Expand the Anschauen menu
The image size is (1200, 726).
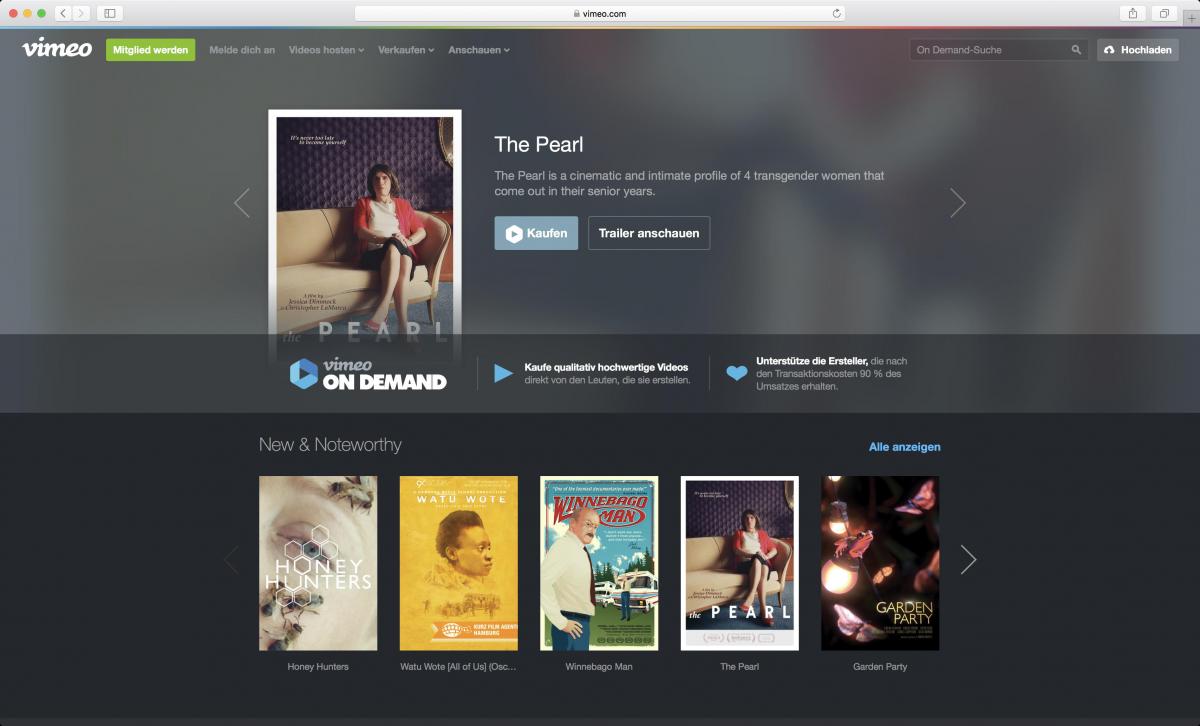[479, 50]
